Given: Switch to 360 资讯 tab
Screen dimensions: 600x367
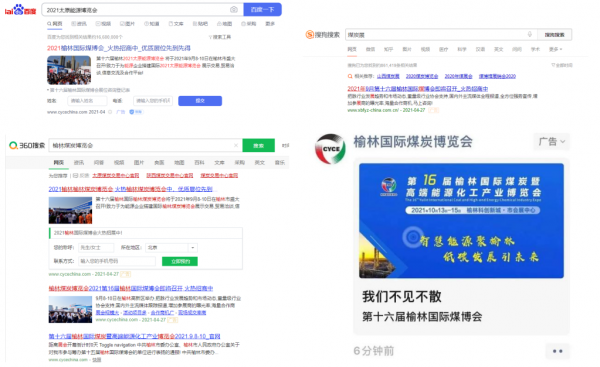Looking at the screenshot, I should (x=79, y=163).
